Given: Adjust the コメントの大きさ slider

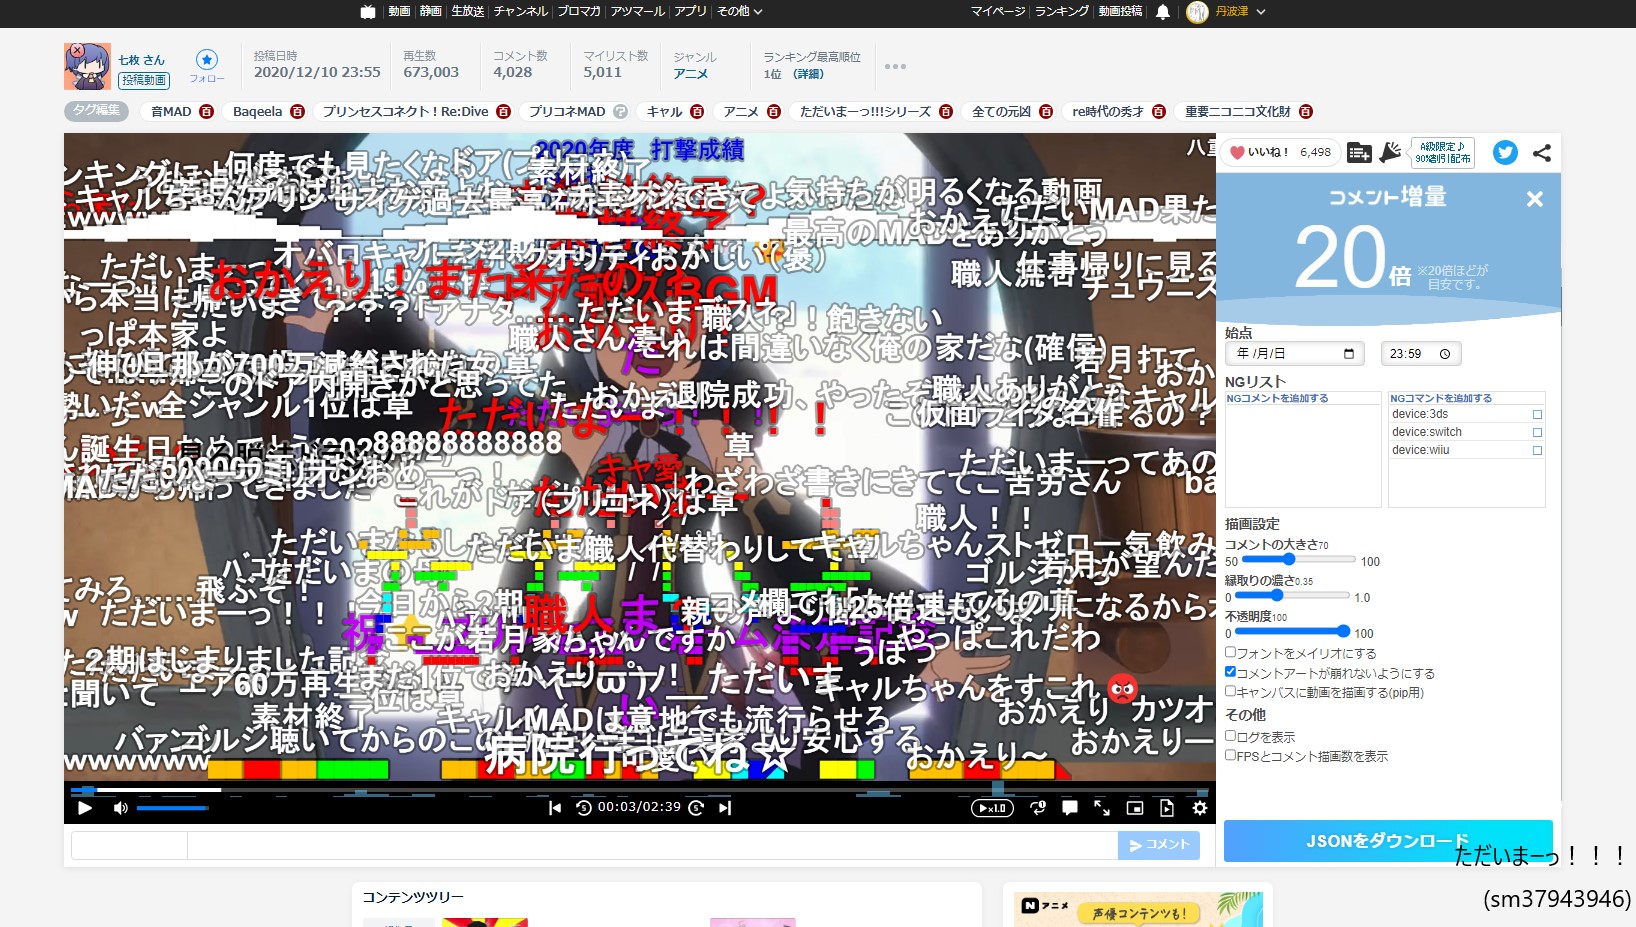Looking at the screenshot, I should [1299, 560].
